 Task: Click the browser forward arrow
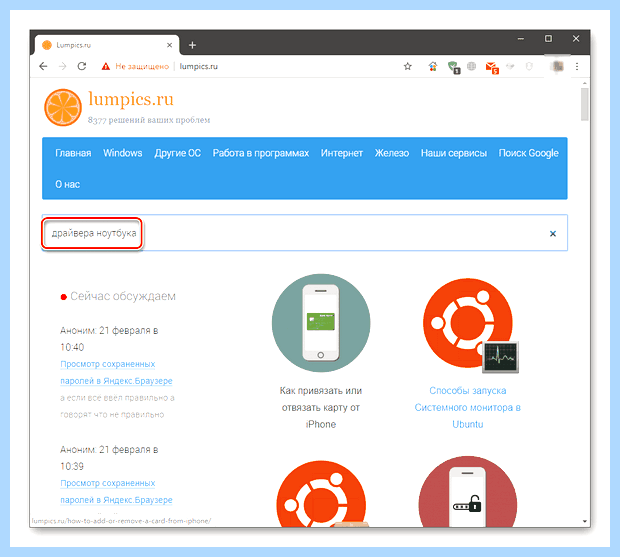(x=62, y=66)
